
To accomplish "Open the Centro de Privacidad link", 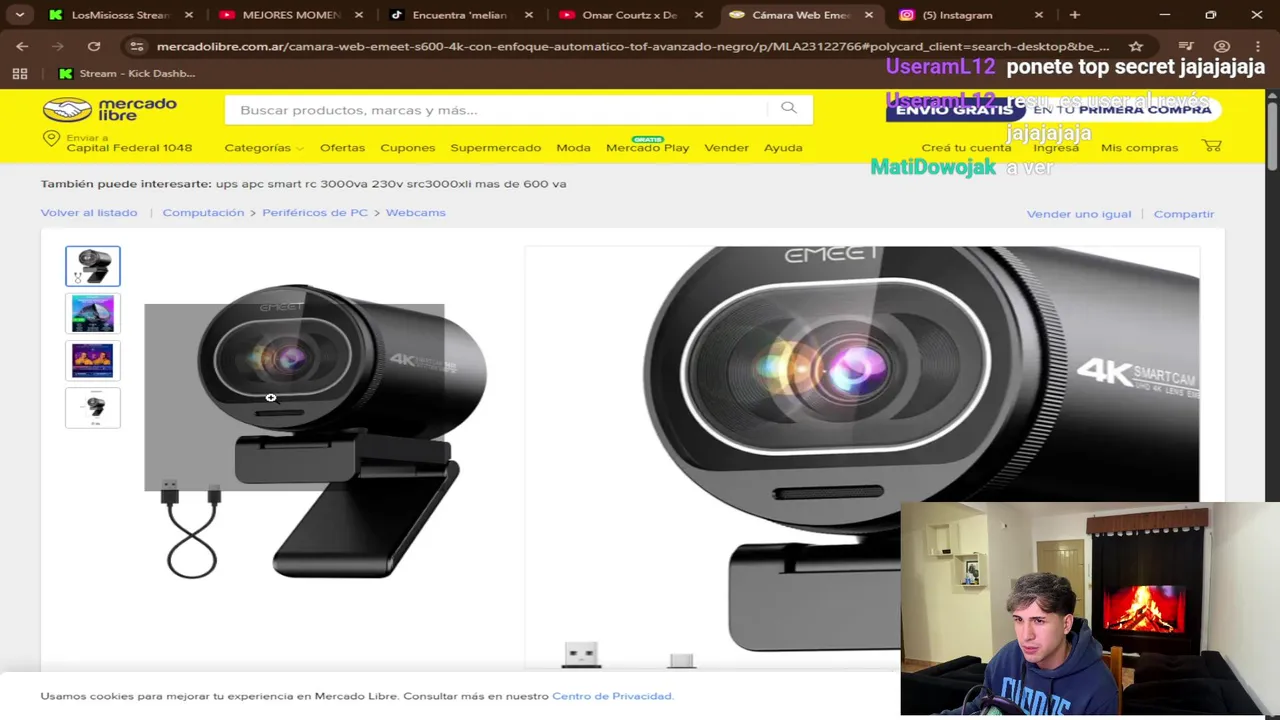I will point(612,696).
